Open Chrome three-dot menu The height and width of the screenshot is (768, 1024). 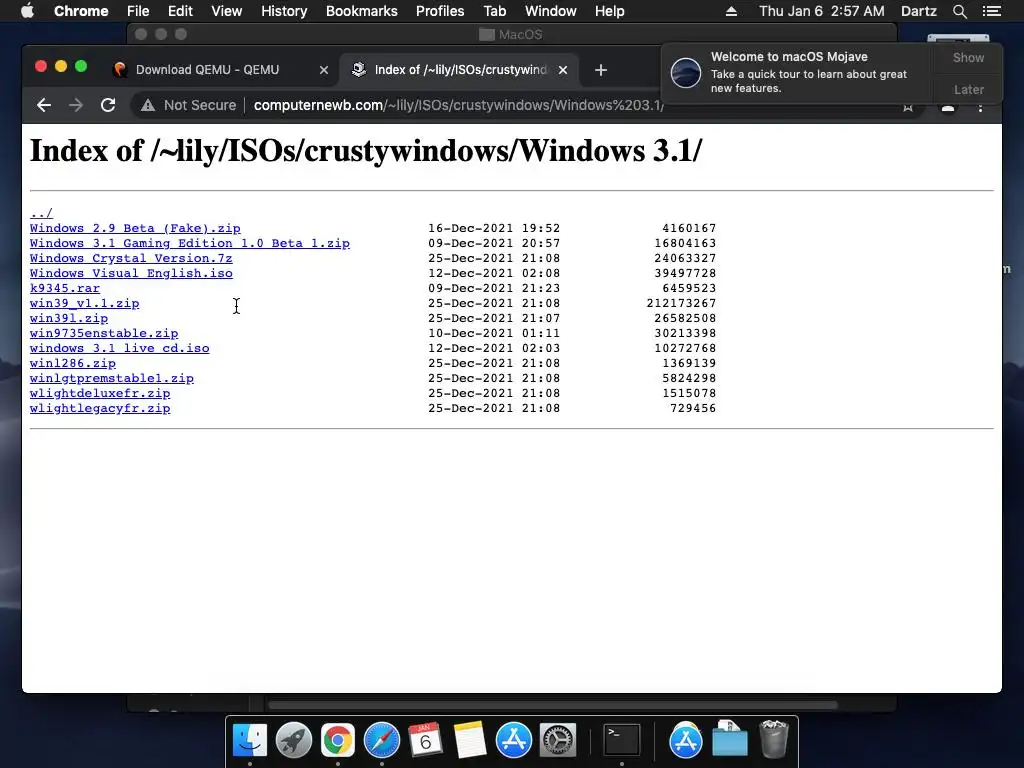980,108
